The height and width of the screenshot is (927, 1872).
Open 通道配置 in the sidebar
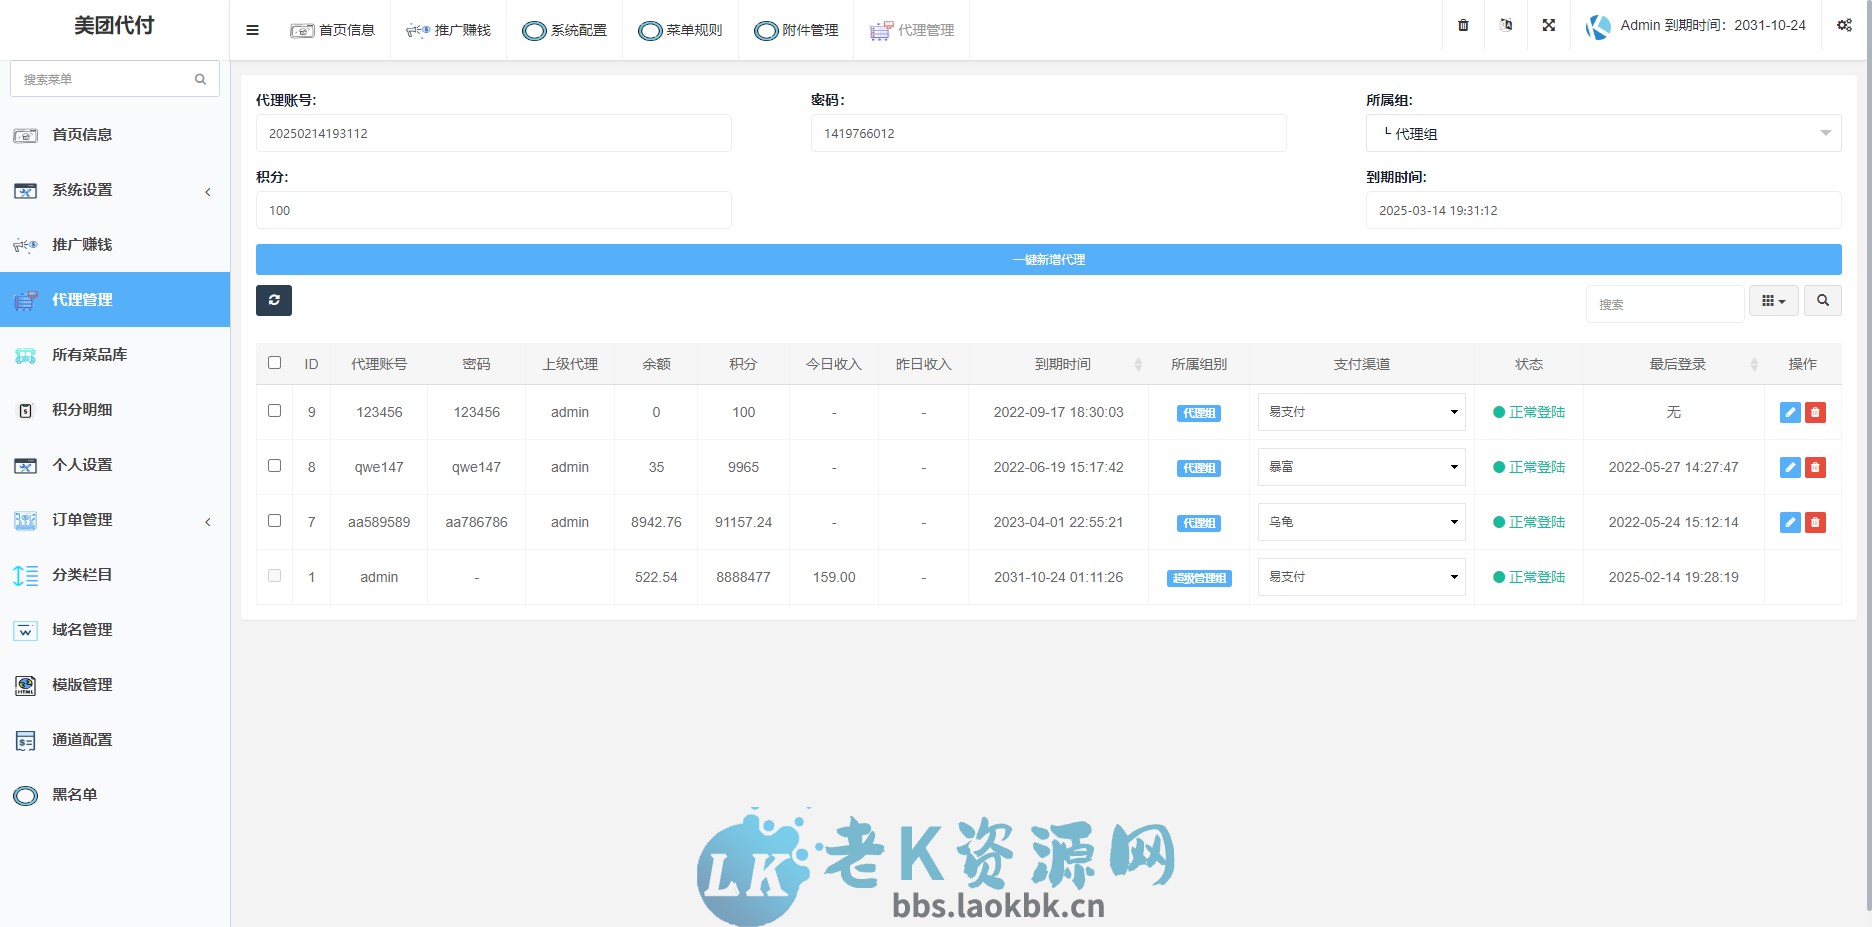(x=80, y=740)
